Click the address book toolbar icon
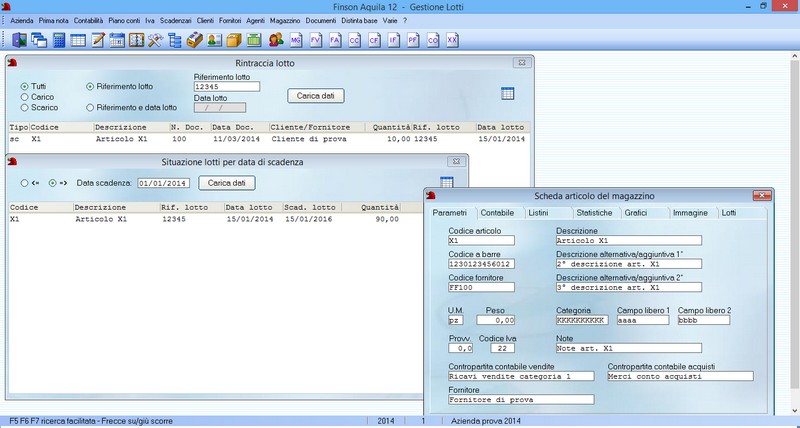 point(136,40)
